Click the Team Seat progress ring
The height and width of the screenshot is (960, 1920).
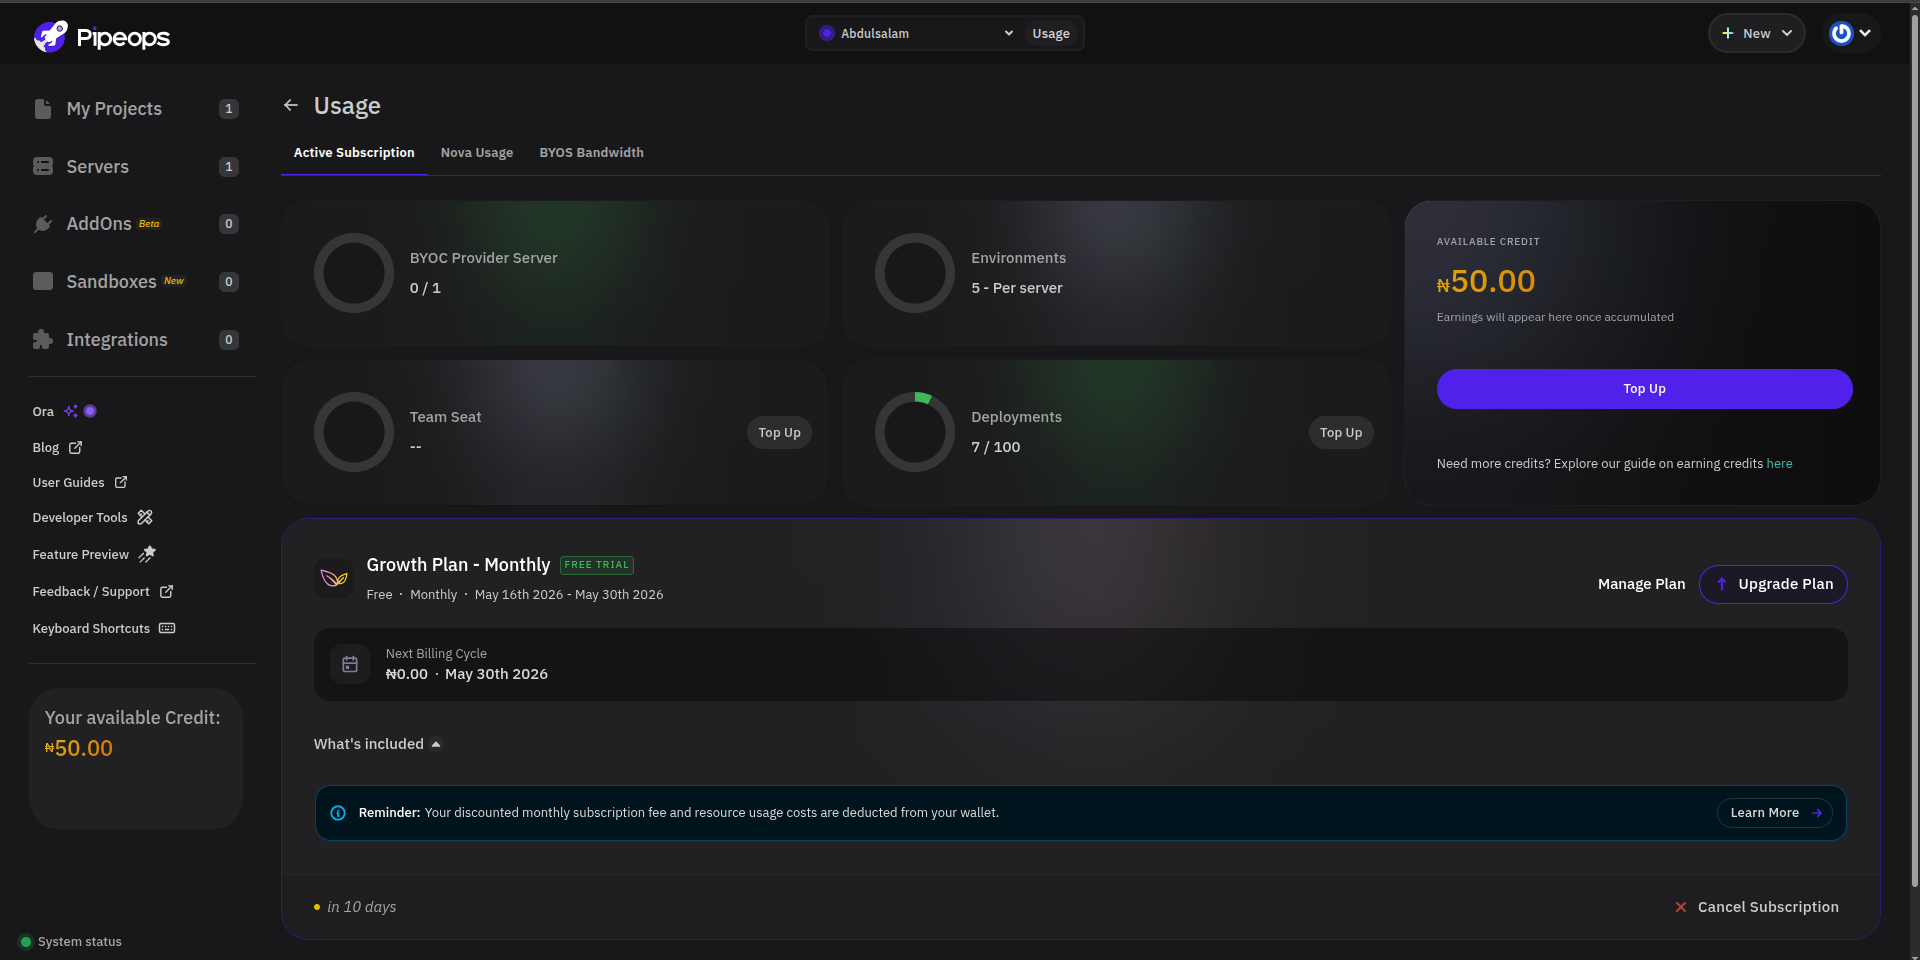click(354, 432)
